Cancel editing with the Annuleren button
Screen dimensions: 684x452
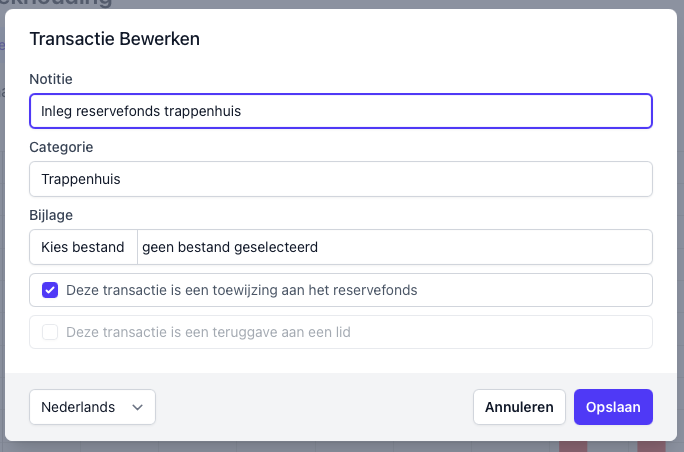519,407
